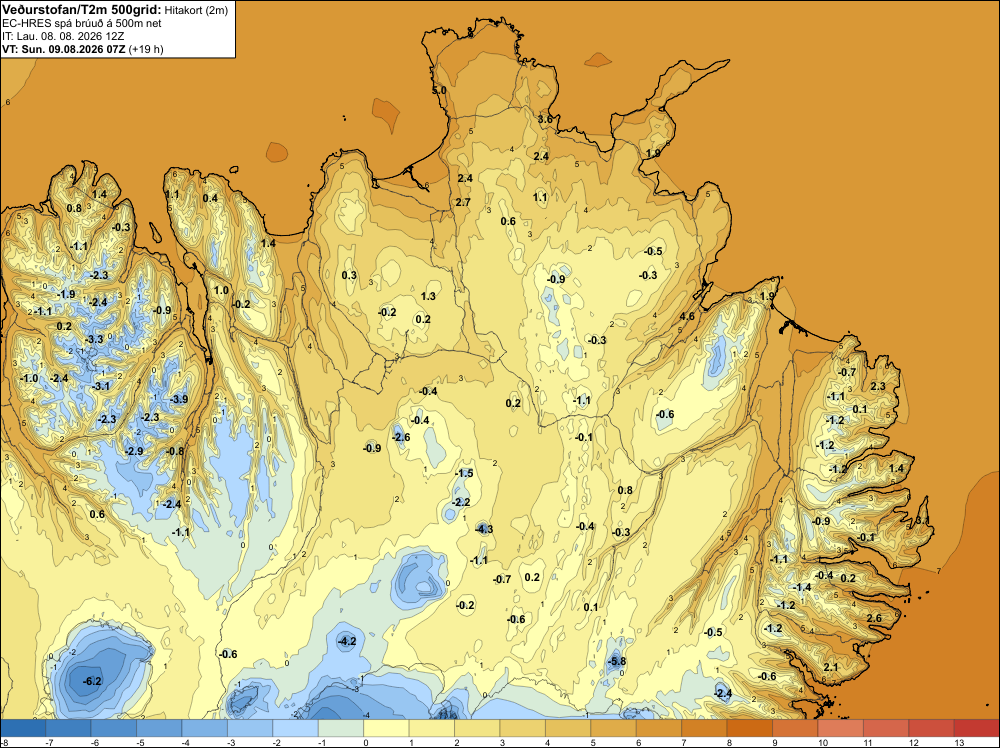Click the -3.9 temperature value
Screen dimensions: 1000x748
(179, 399)
